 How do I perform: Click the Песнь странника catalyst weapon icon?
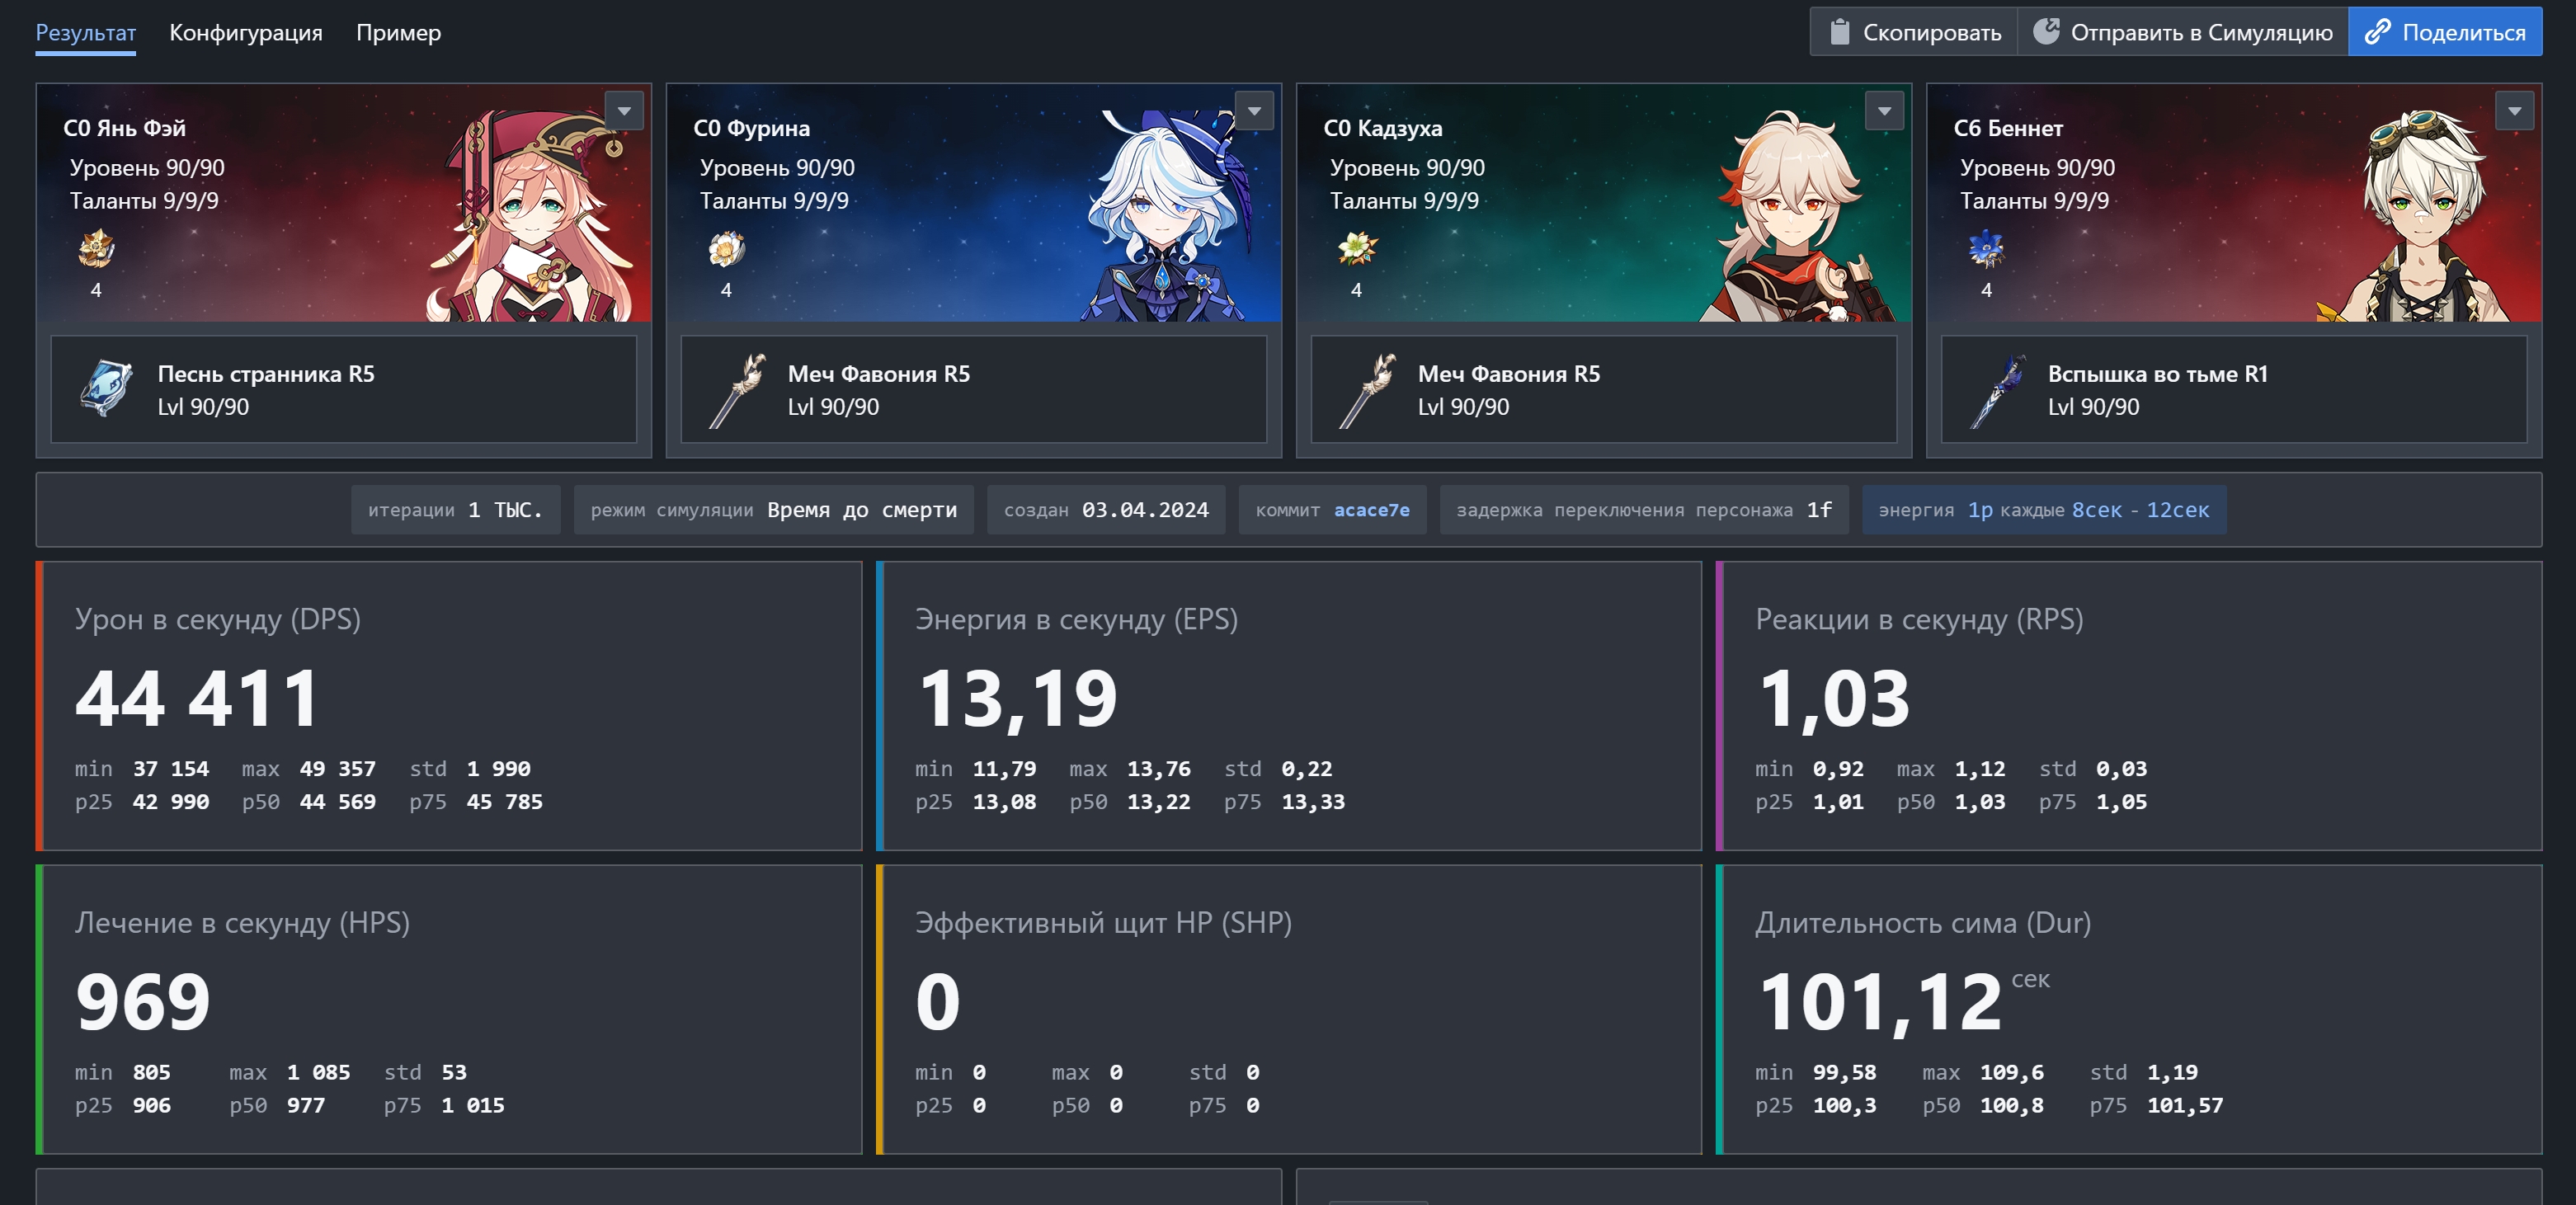coord(106,388)
